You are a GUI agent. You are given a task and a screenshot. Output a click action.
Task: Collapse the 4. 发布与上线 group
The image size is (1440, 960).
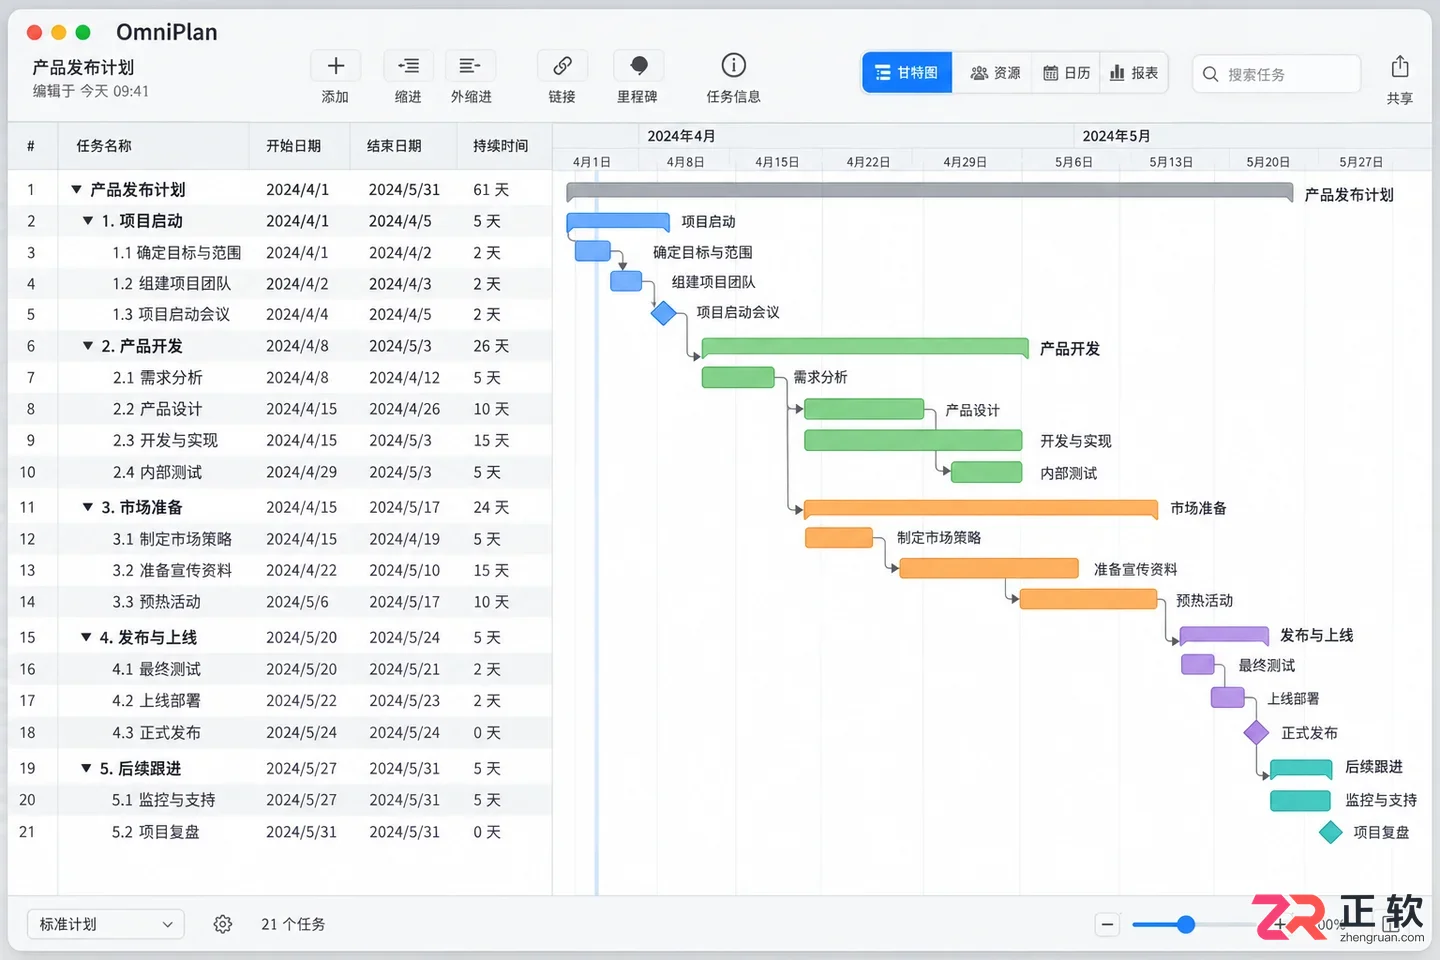click(x=86, y=637)
